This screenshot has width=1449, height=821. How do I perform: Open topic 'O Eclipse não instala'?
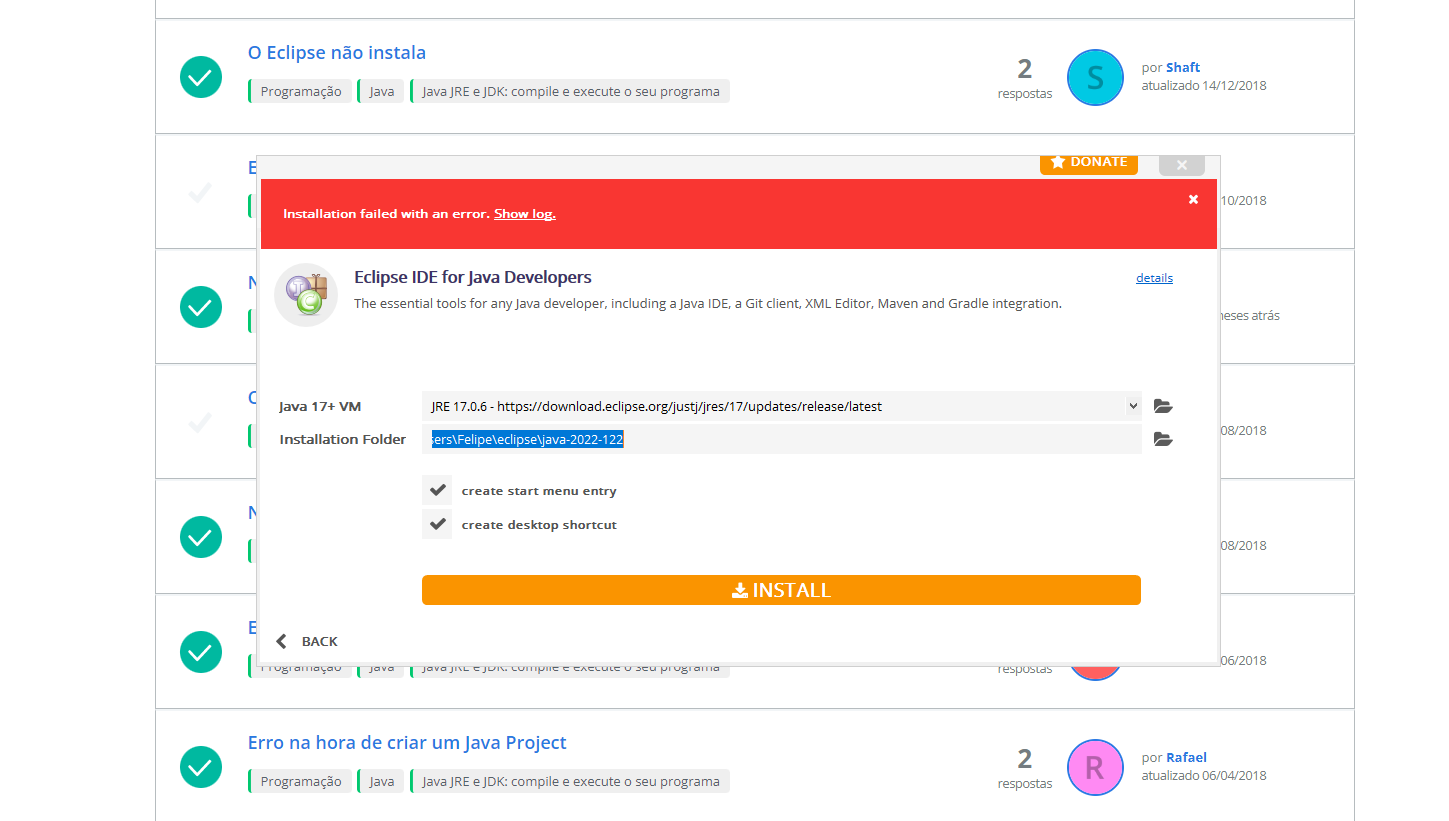(337, 53)
